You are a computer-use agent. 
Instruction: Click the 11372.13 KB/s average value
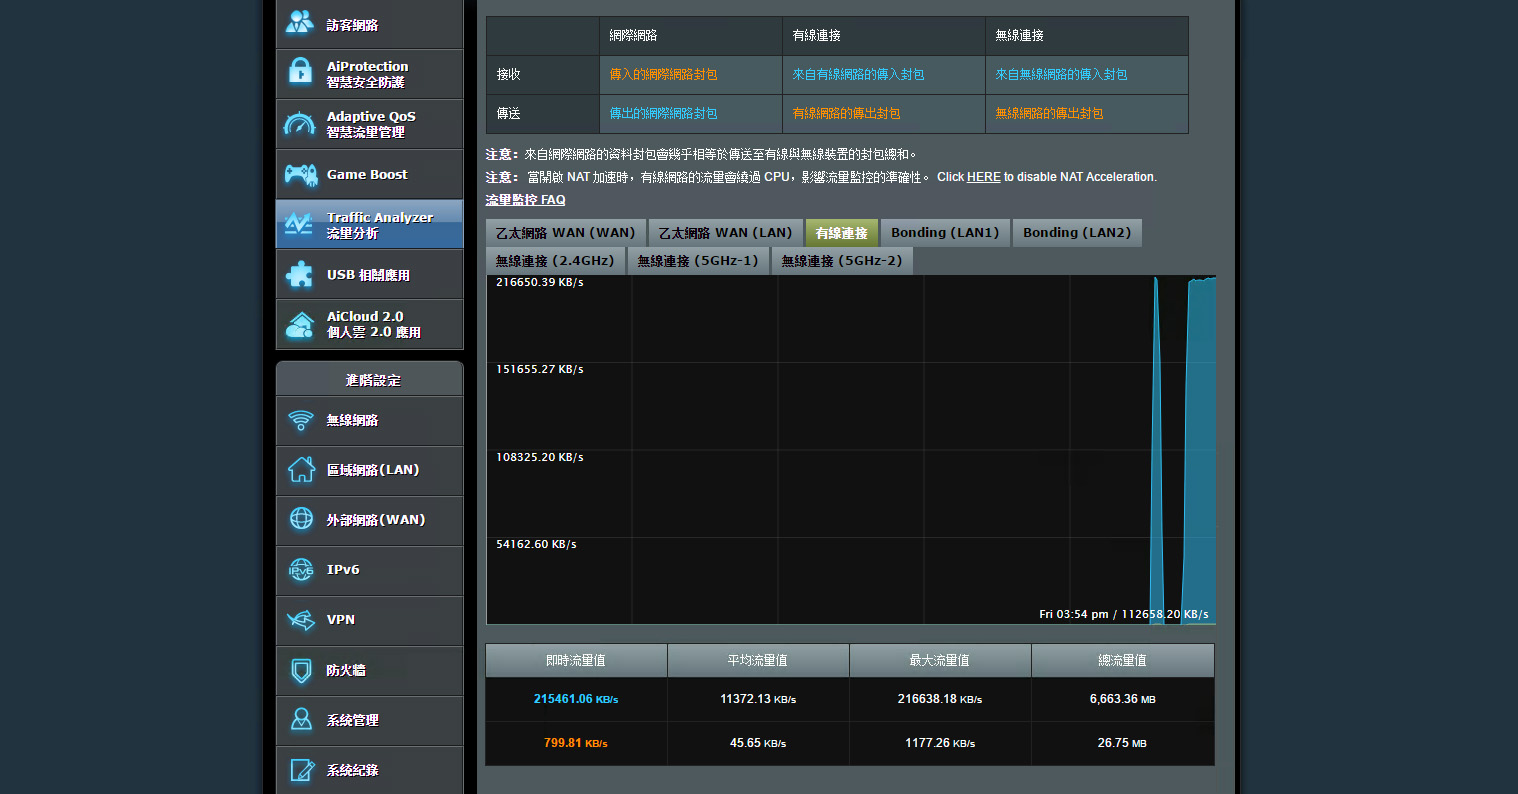coord(758,699)
